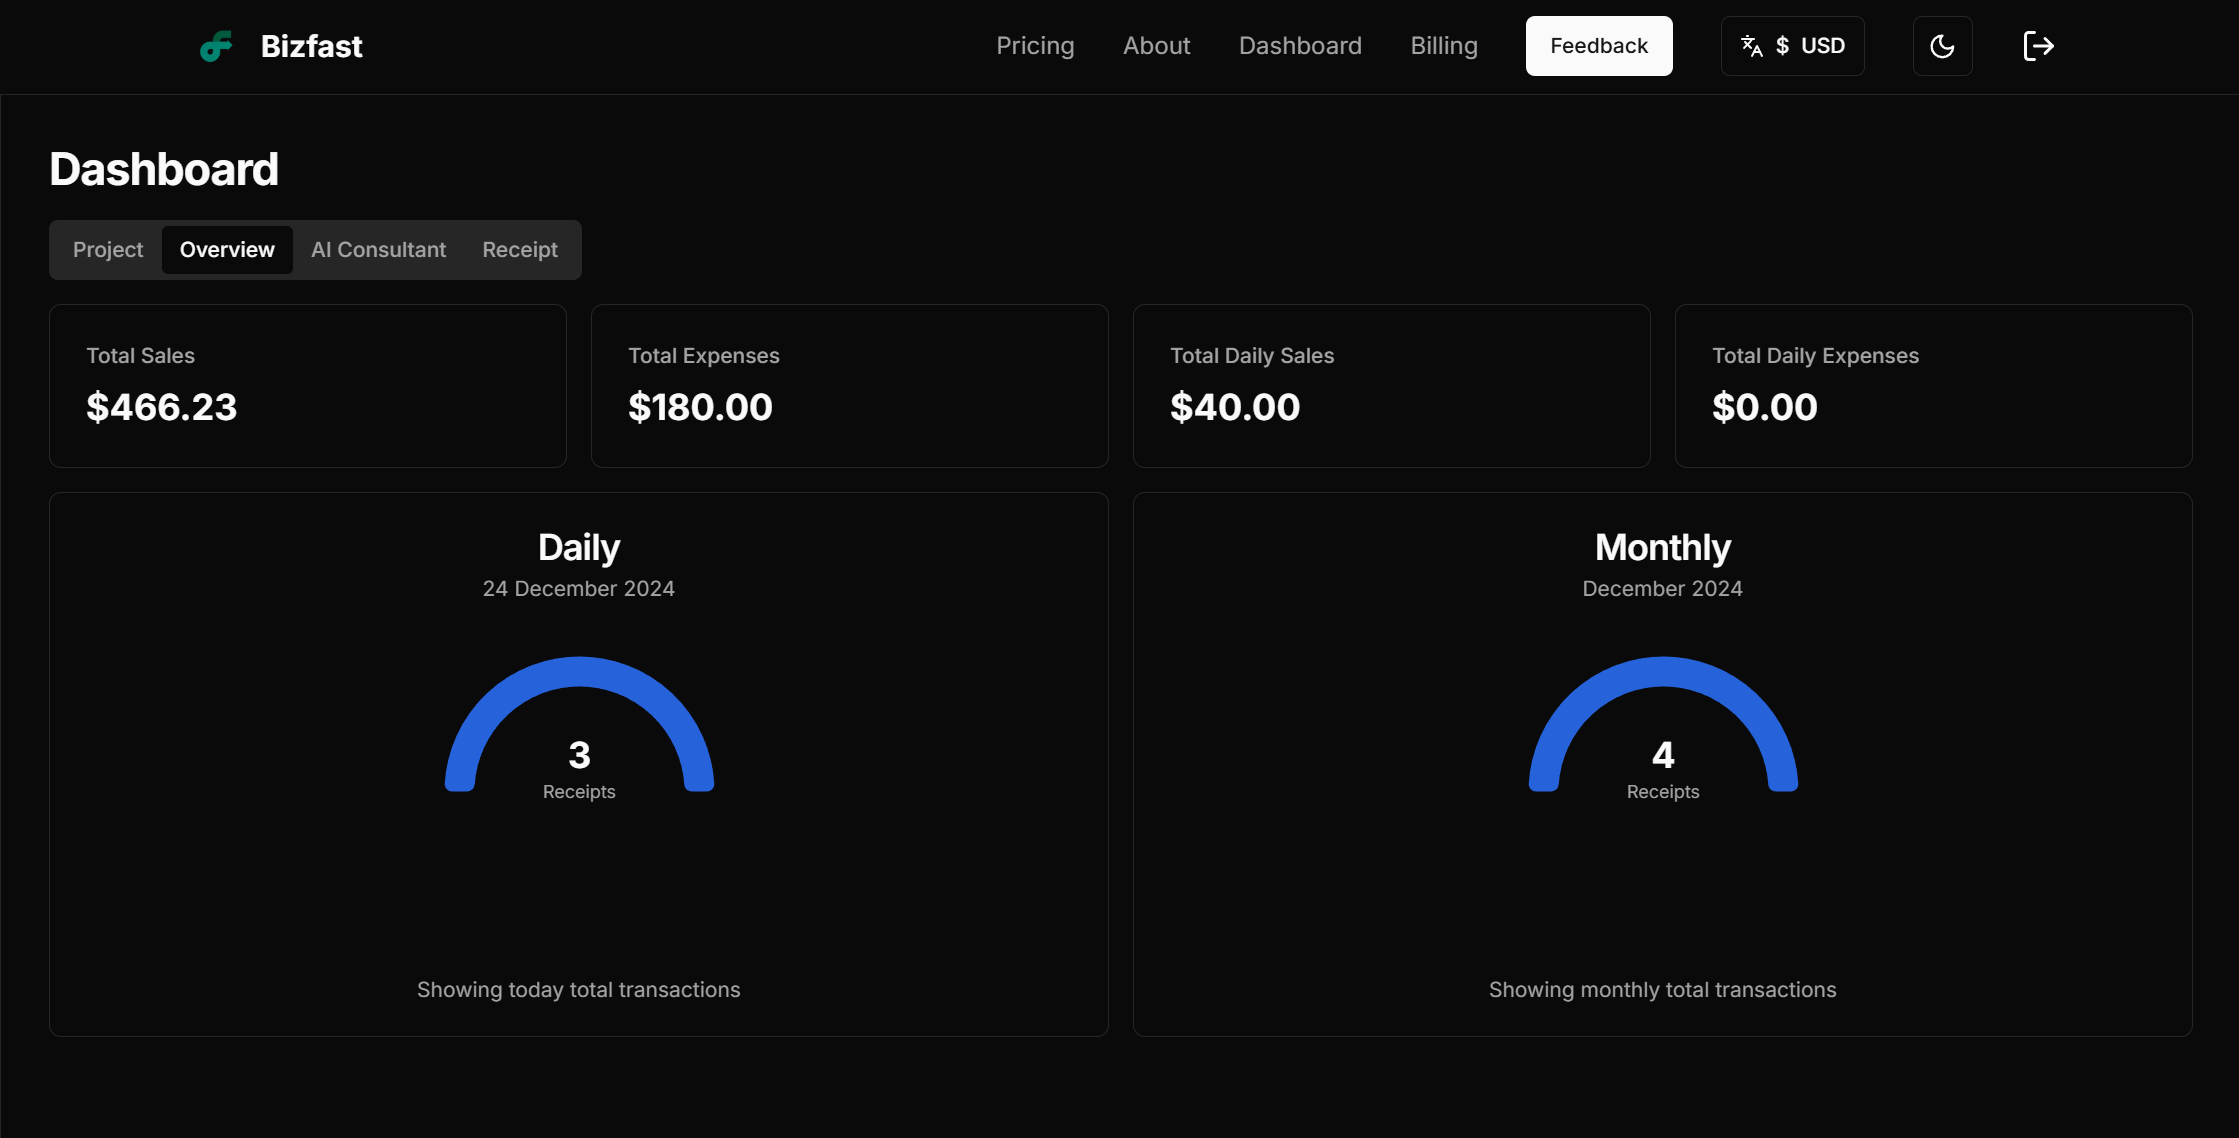This screenshot has width=2239, height=1138.
Task: Open the Billing page
Action: (1443, 46)
